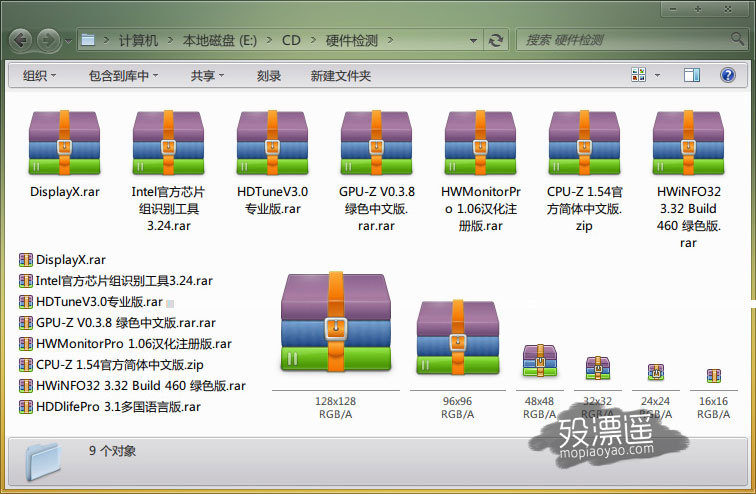Screen dimensions: 756x494
Task: Click the folder icon in details pane
Action: pyautogui.click(x=44, y=461)
